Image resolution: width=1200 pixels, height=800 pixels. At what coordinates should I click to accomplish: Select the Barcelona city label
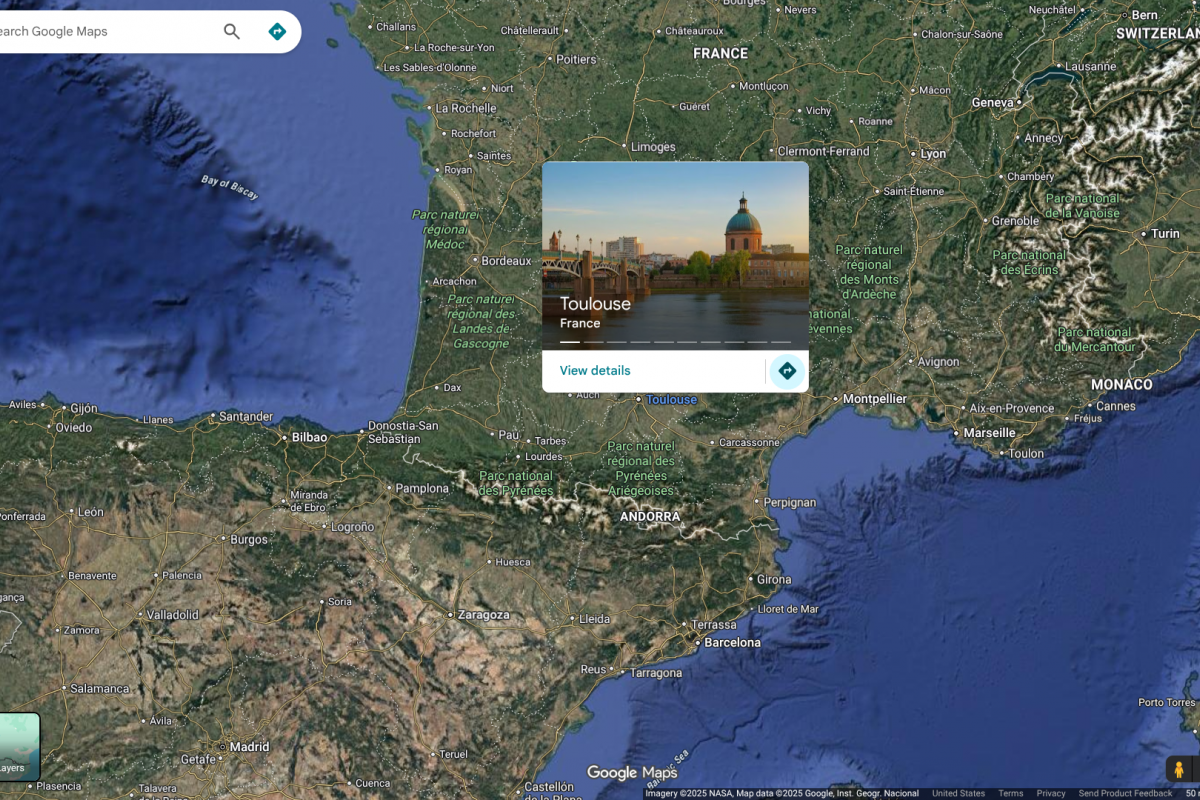click(732, 643)
